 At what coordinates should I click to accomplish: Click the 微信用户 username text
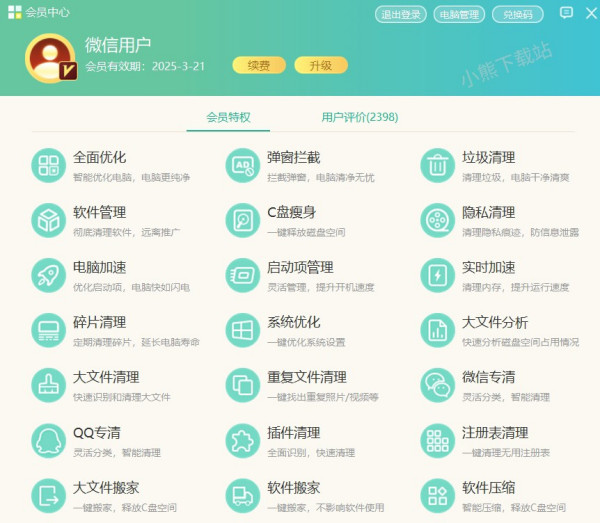tap(118, 45)
